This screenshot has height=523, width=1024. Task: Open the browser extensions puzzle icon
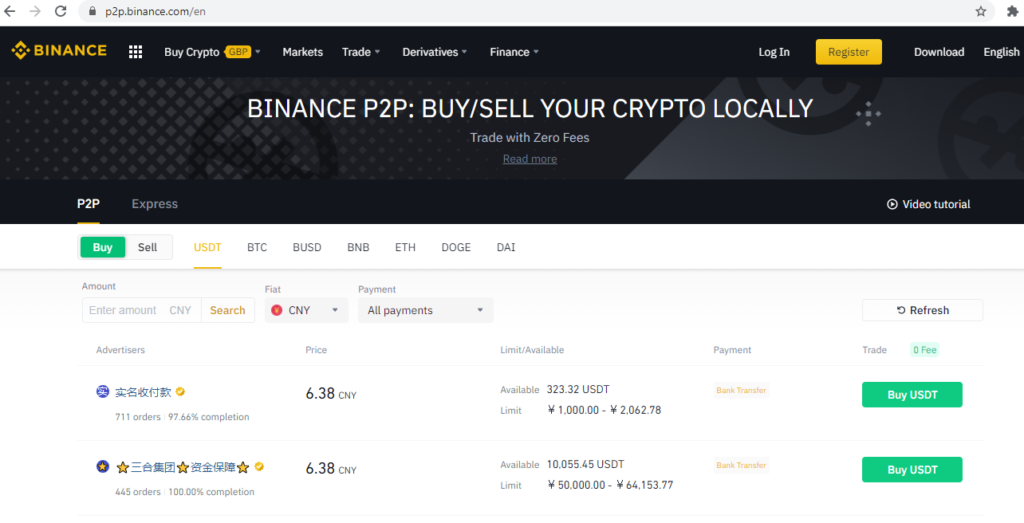tap(1012, 11)
